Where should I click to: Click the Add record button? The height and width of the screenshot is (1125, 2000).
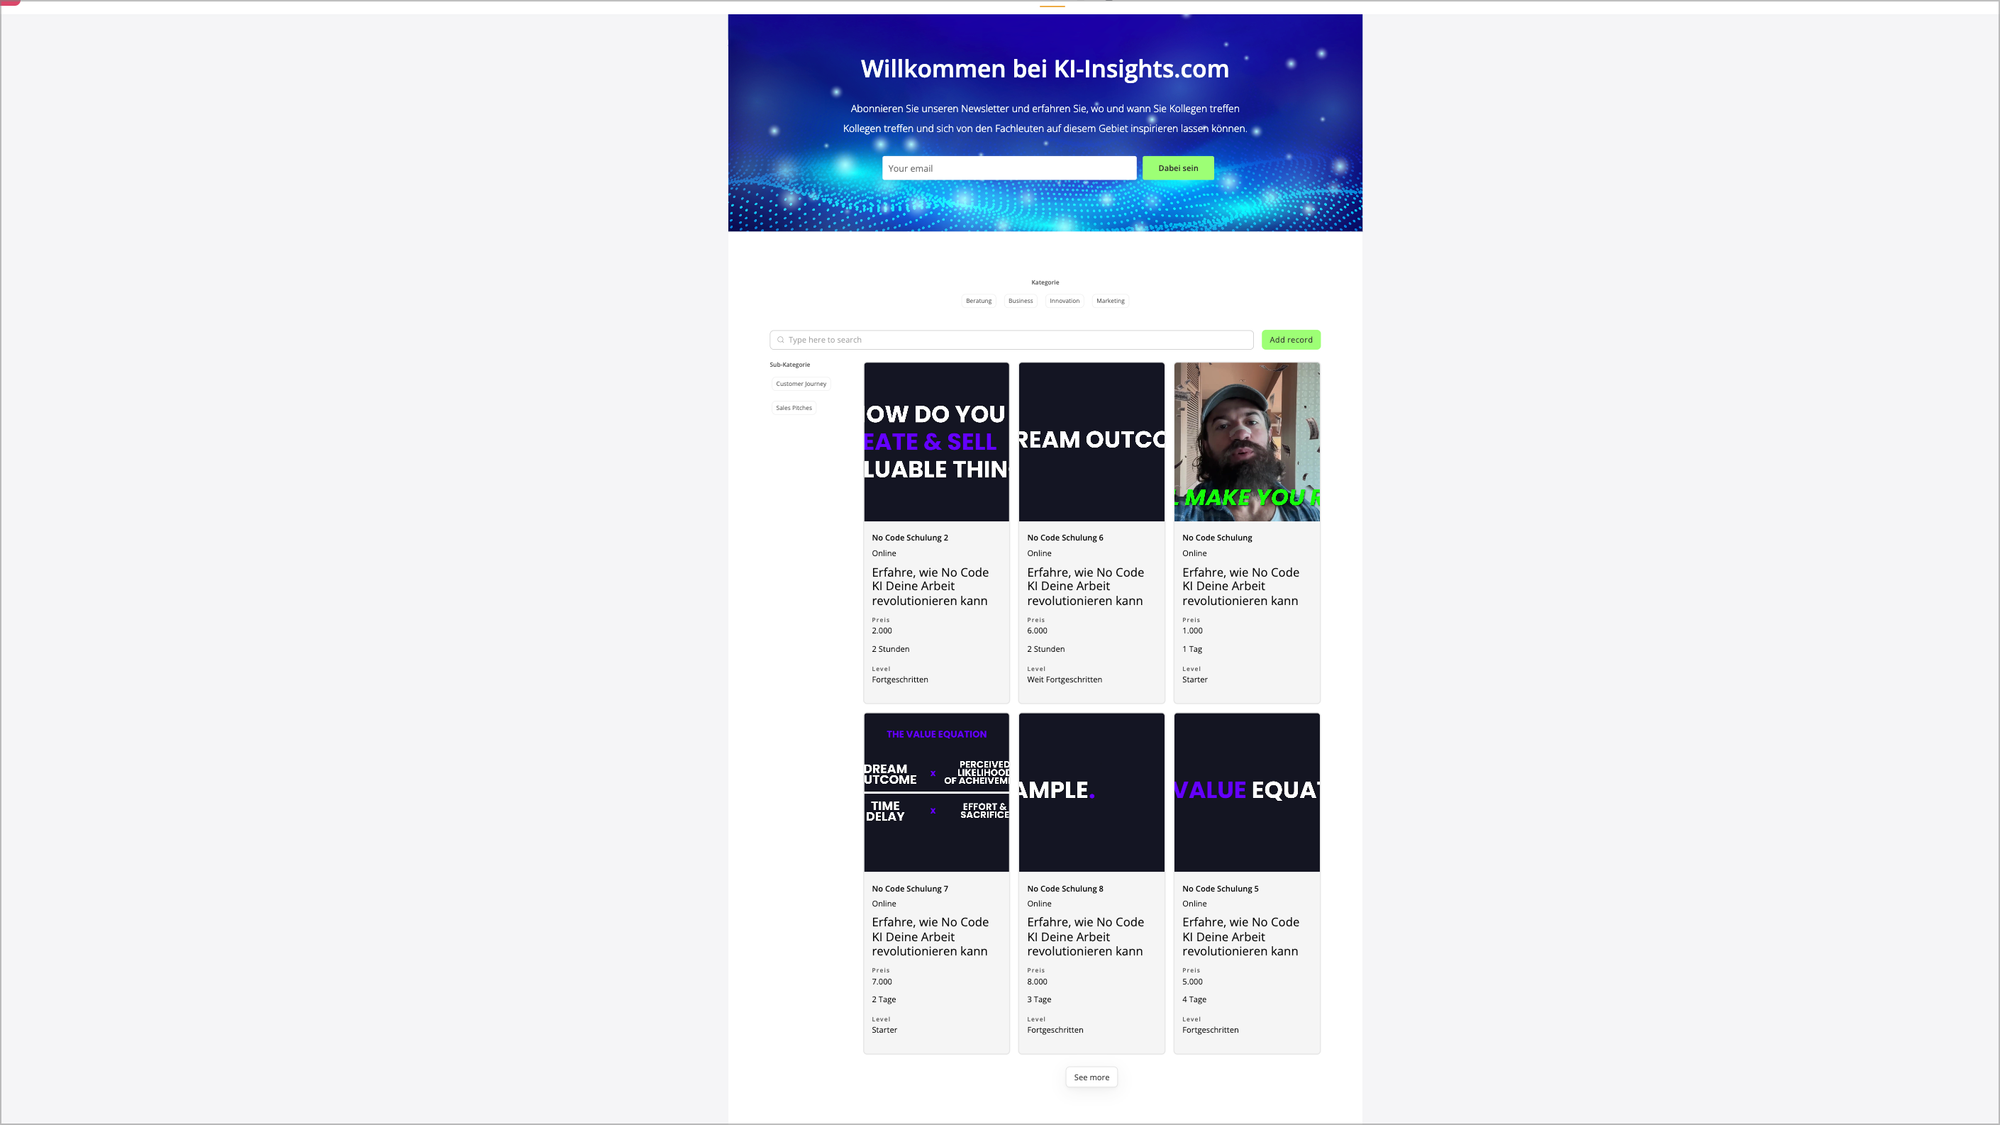(x=1291, y=340)
